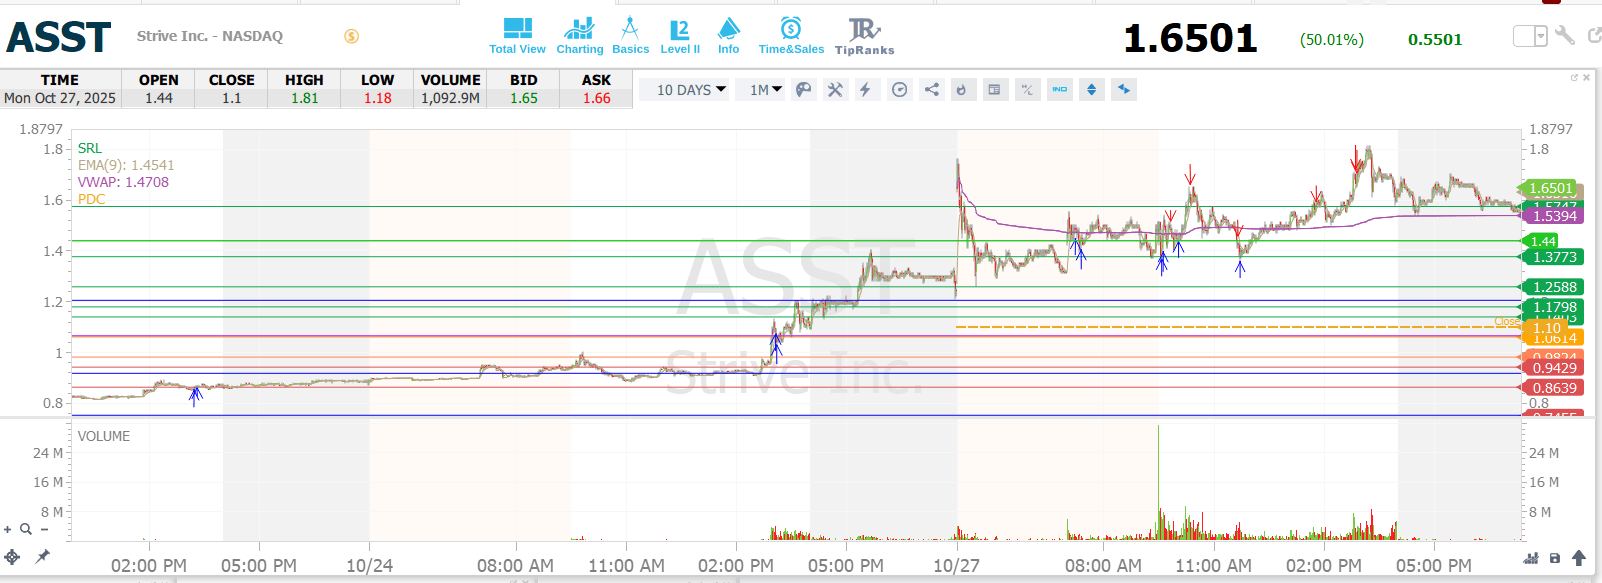
Task: Click the 10/27 date axis label
Action: click(x=956, y=566)
